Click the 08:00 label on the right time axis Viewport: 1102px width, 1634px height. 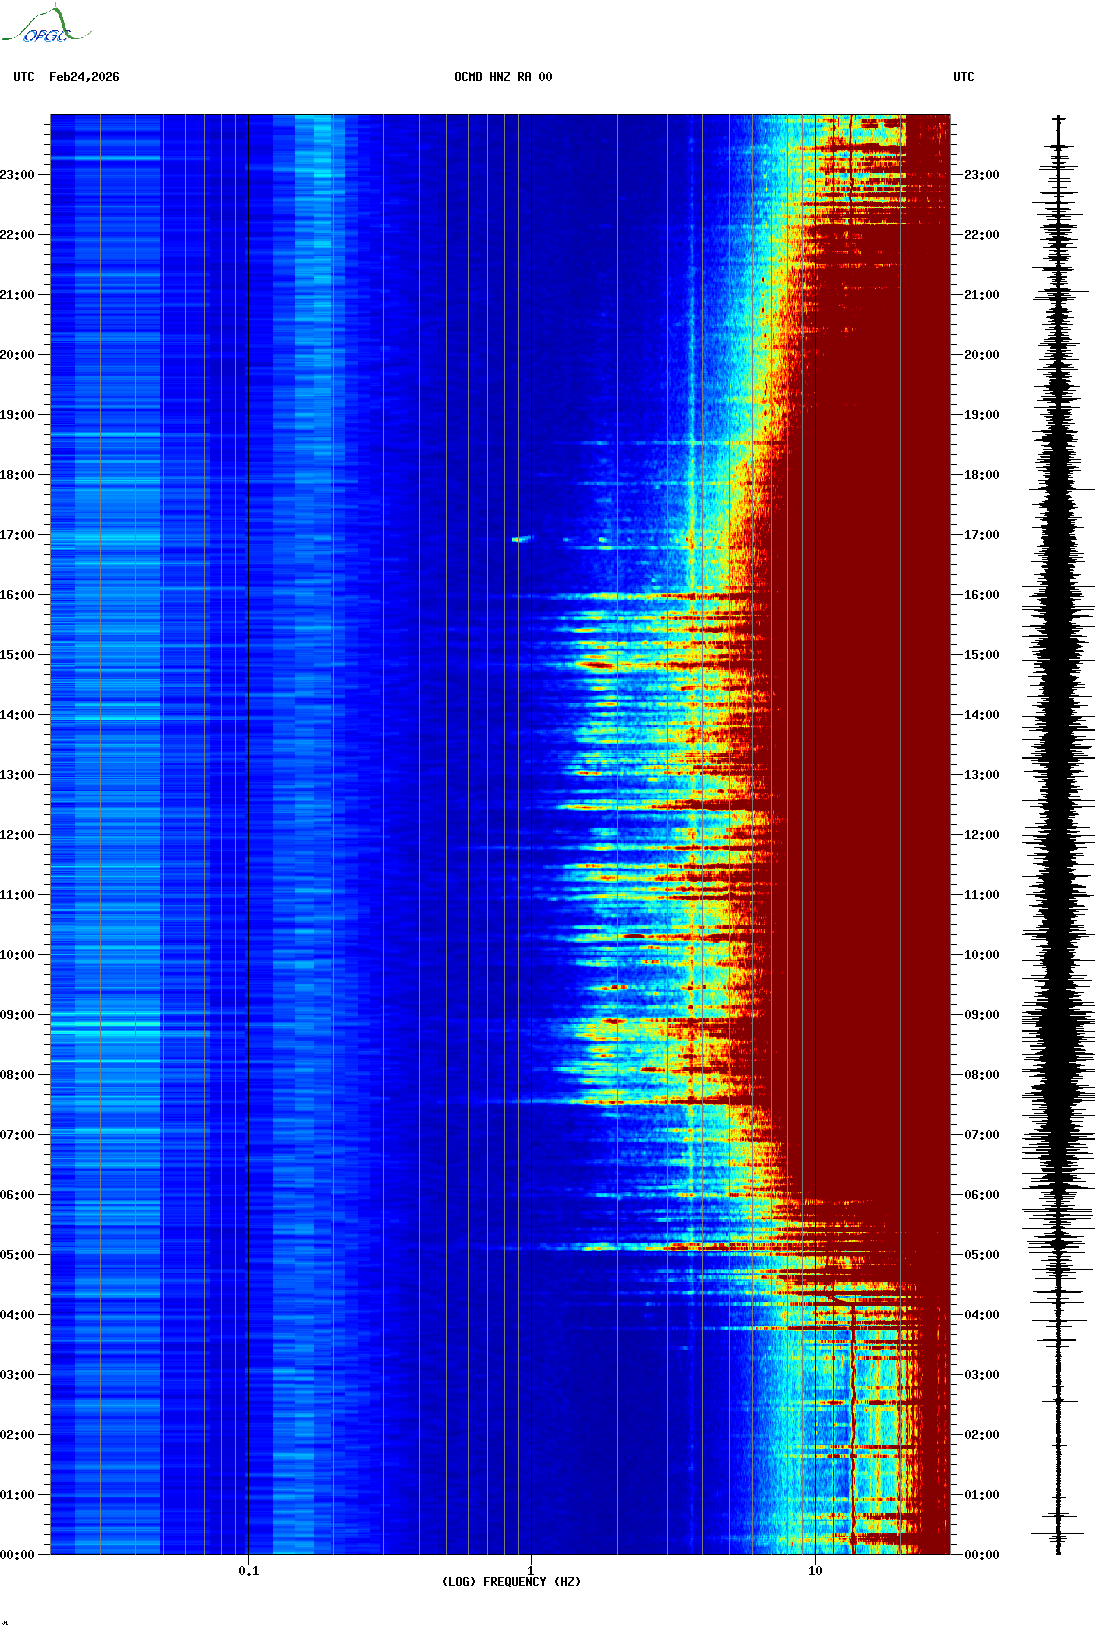coord(981,1075)
